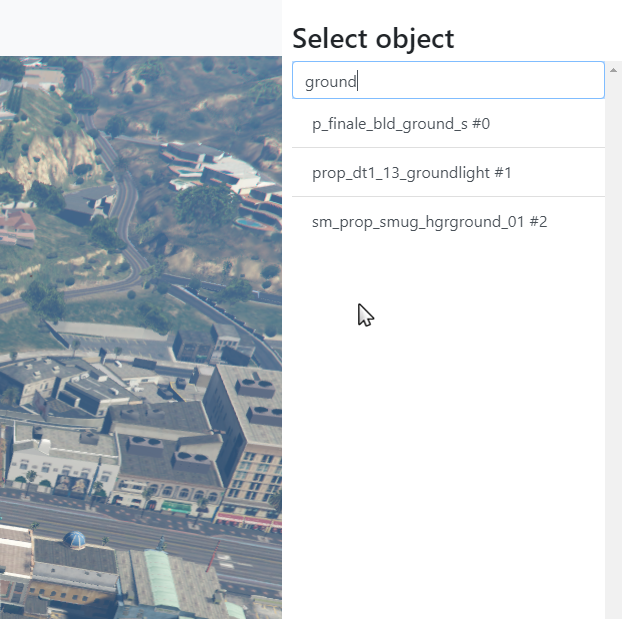The height and width of the screenshot is (619, 632).
Task: Pick sm_prop_smug_hgrground_01 #2 object
Action: 448,222
